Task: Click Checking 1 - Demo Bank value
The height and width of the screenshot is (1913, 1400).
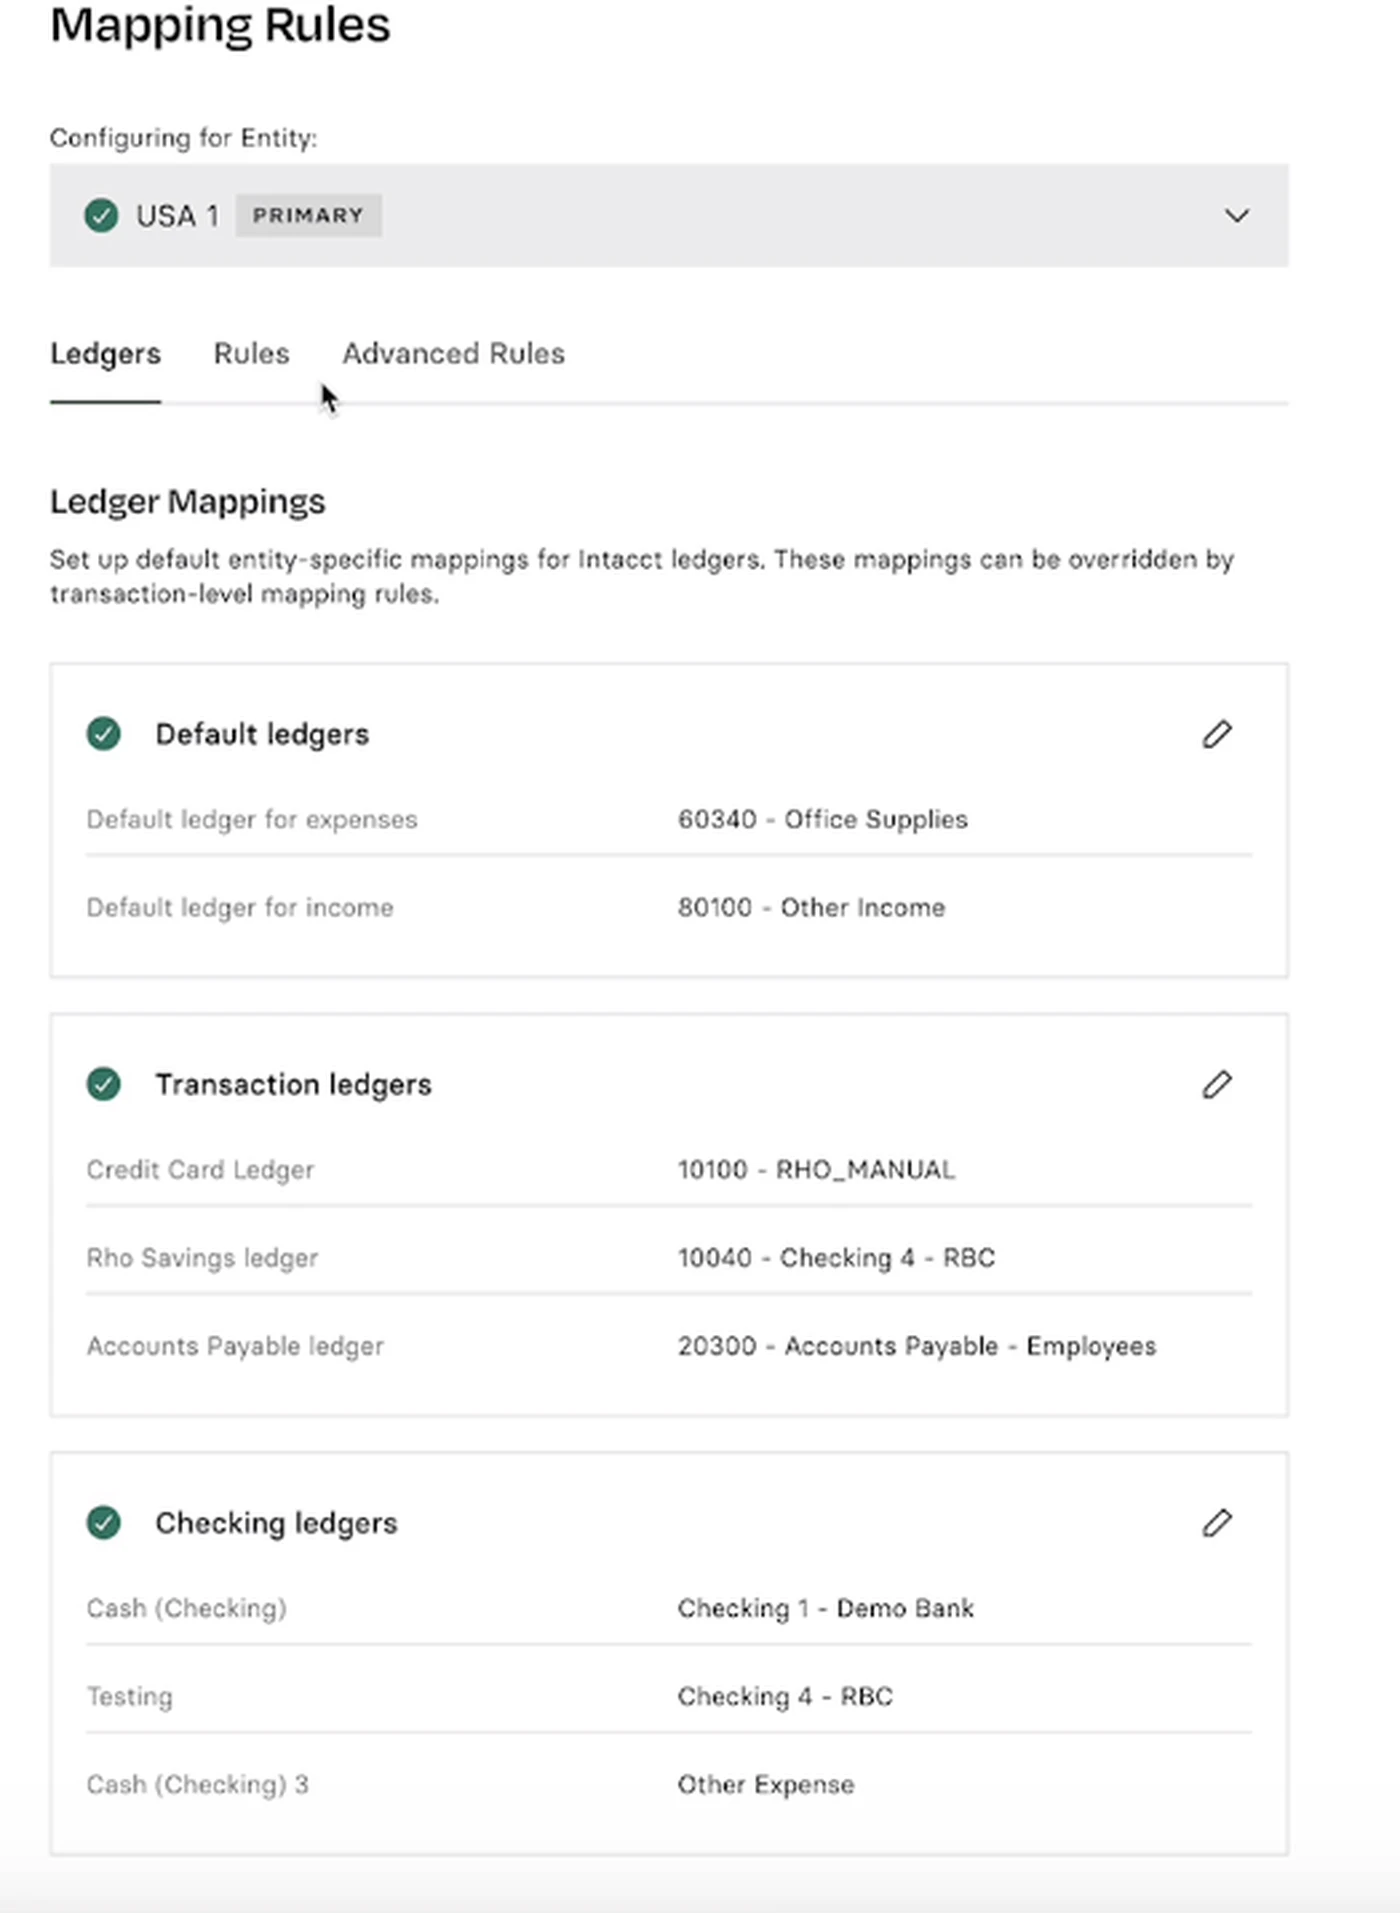Action: [x=825, y=1608]
